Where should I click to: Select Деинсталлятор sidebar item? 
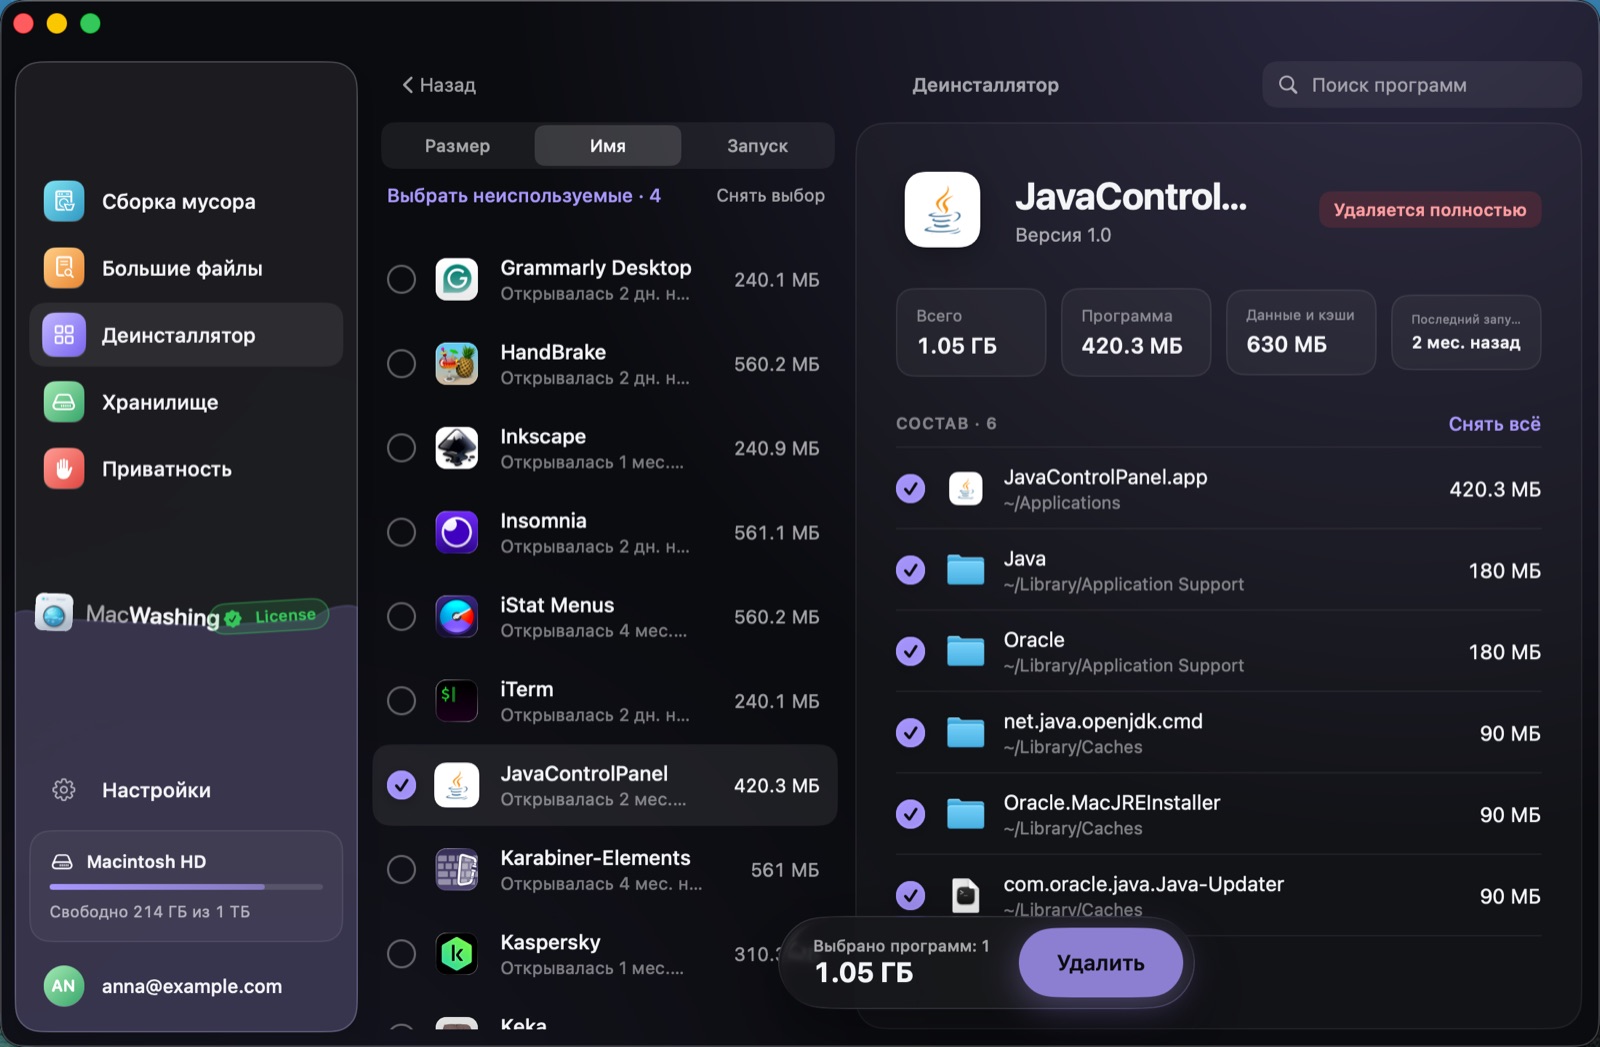(x=186, y=335)
